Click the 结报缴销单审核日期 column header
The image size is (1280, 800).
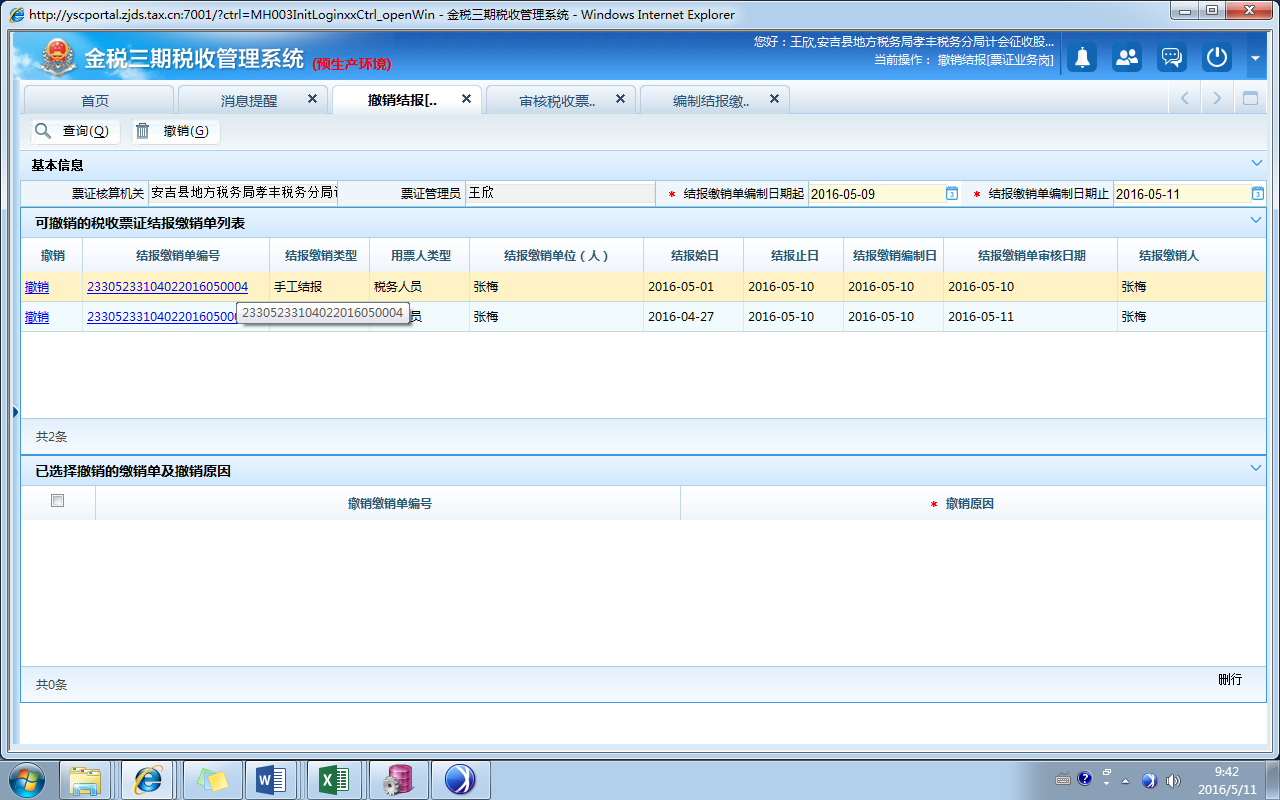[x=1031, y=256]
